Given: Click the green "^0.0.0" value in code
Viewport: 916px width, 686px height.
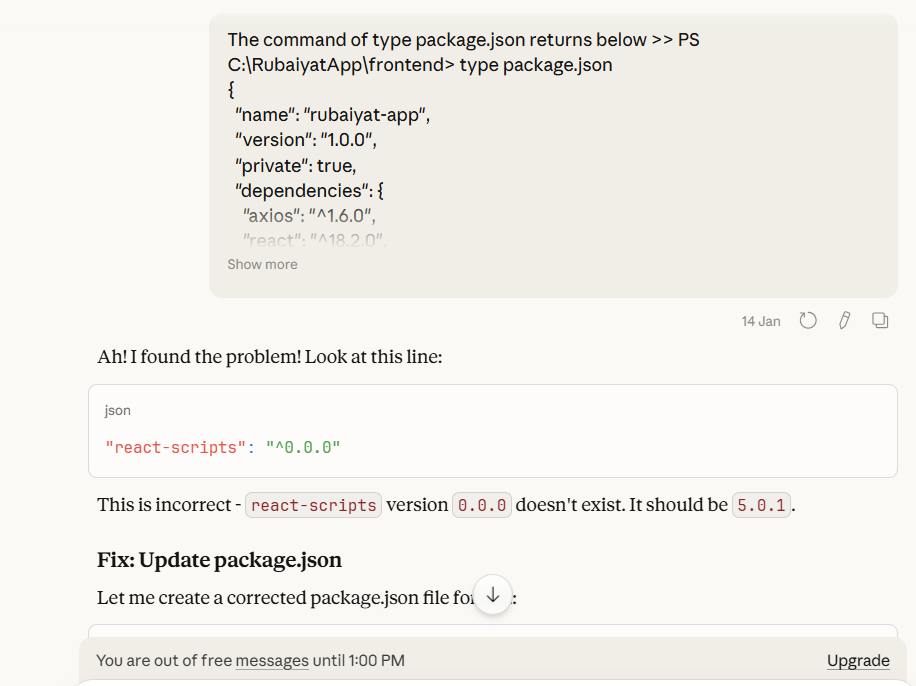Looking at the screenshot, I should (303, 447).
